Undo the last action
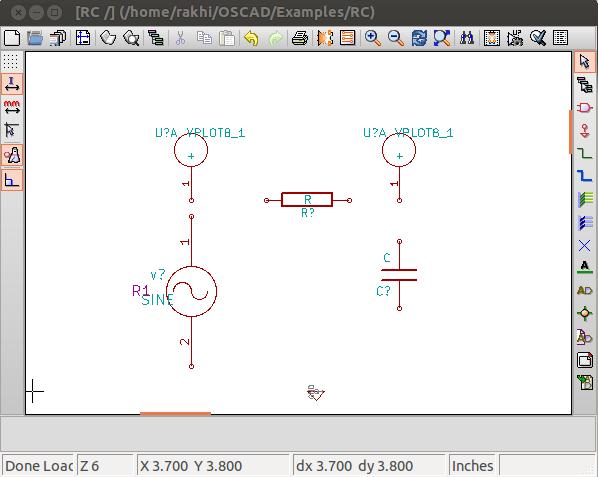 251,38
